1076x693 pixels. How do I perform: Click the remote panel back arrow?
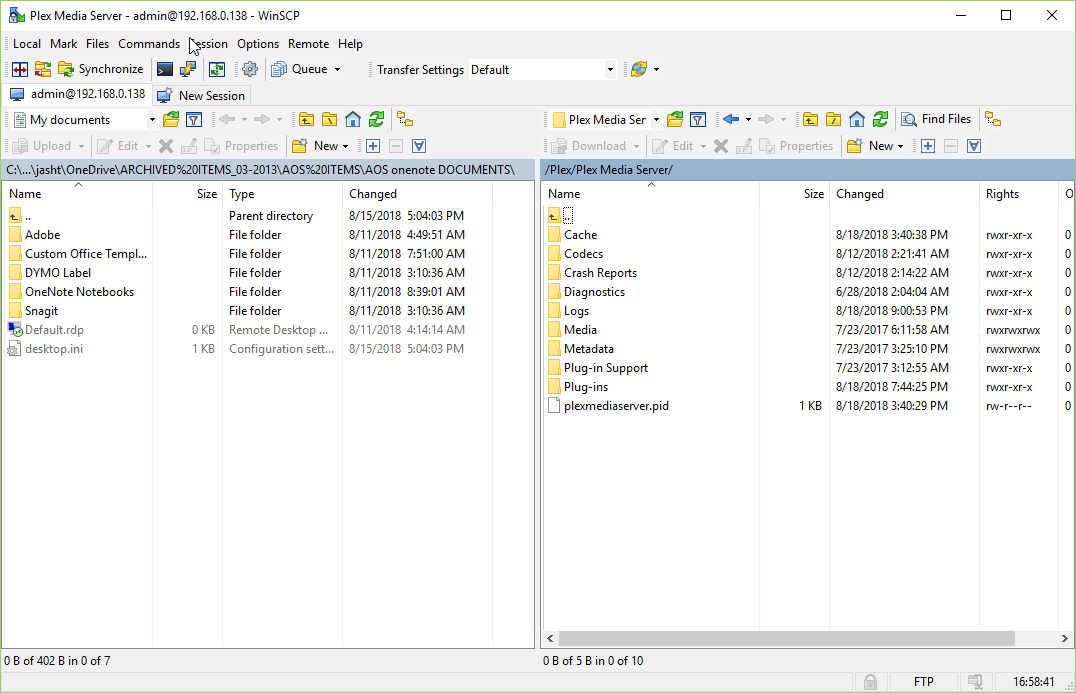point(731,119)
